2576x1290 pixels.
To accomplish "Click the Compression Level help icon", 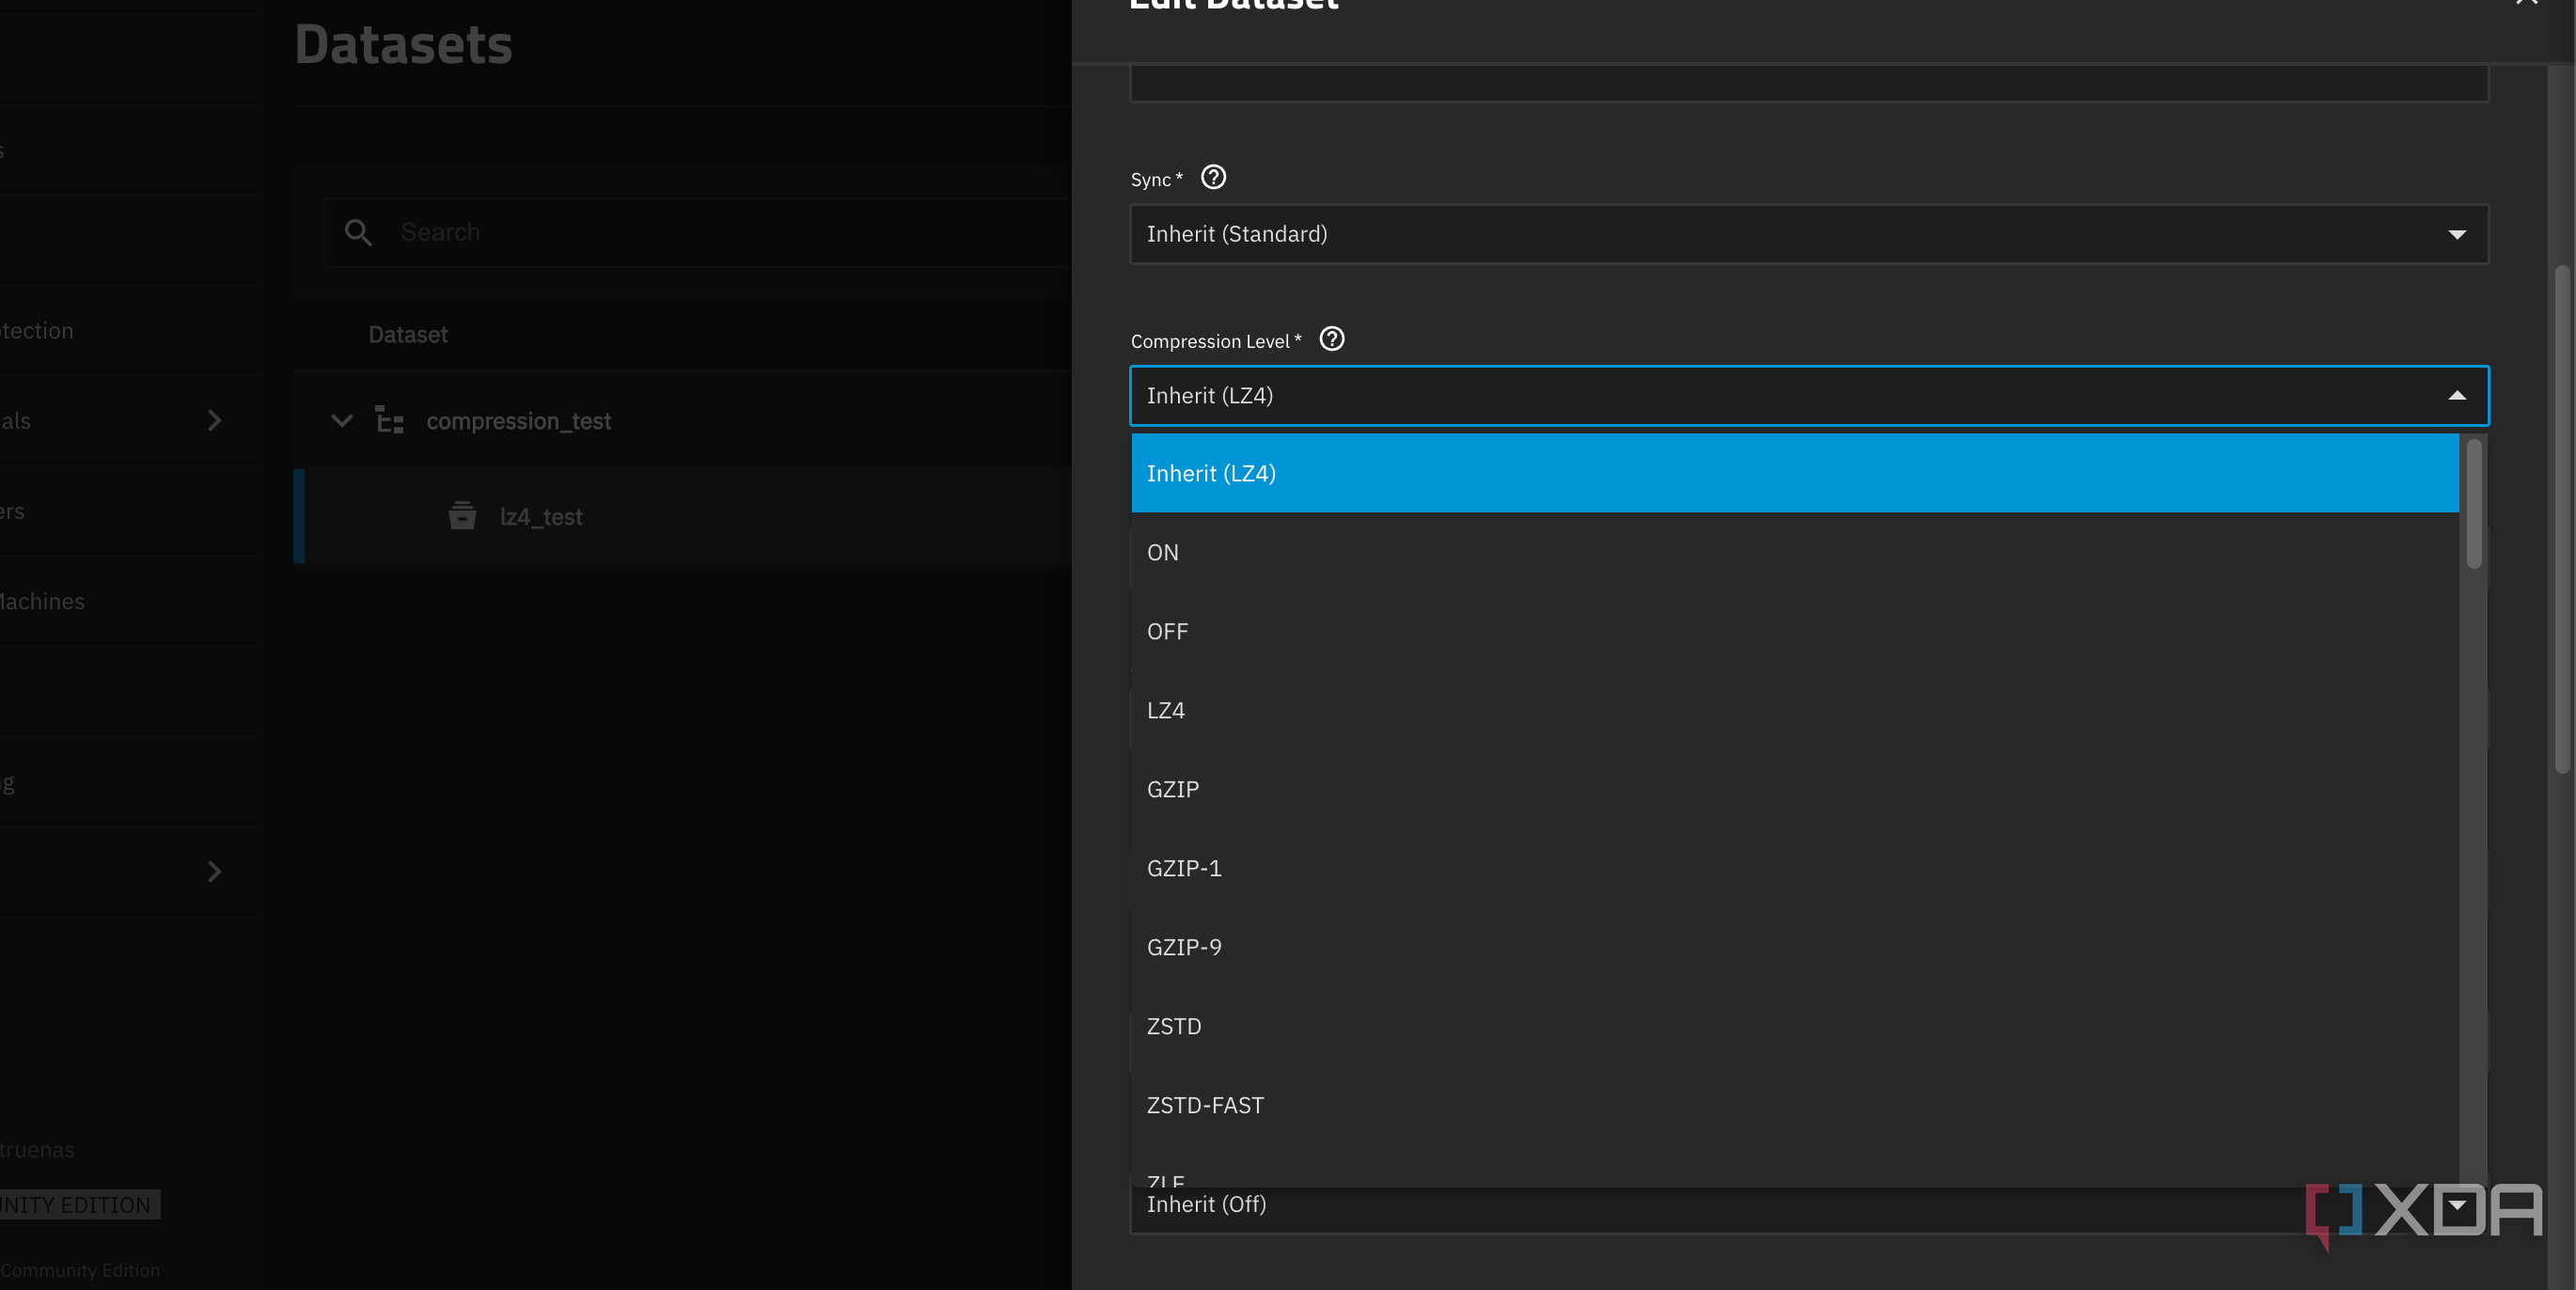I will [1332, 339].
